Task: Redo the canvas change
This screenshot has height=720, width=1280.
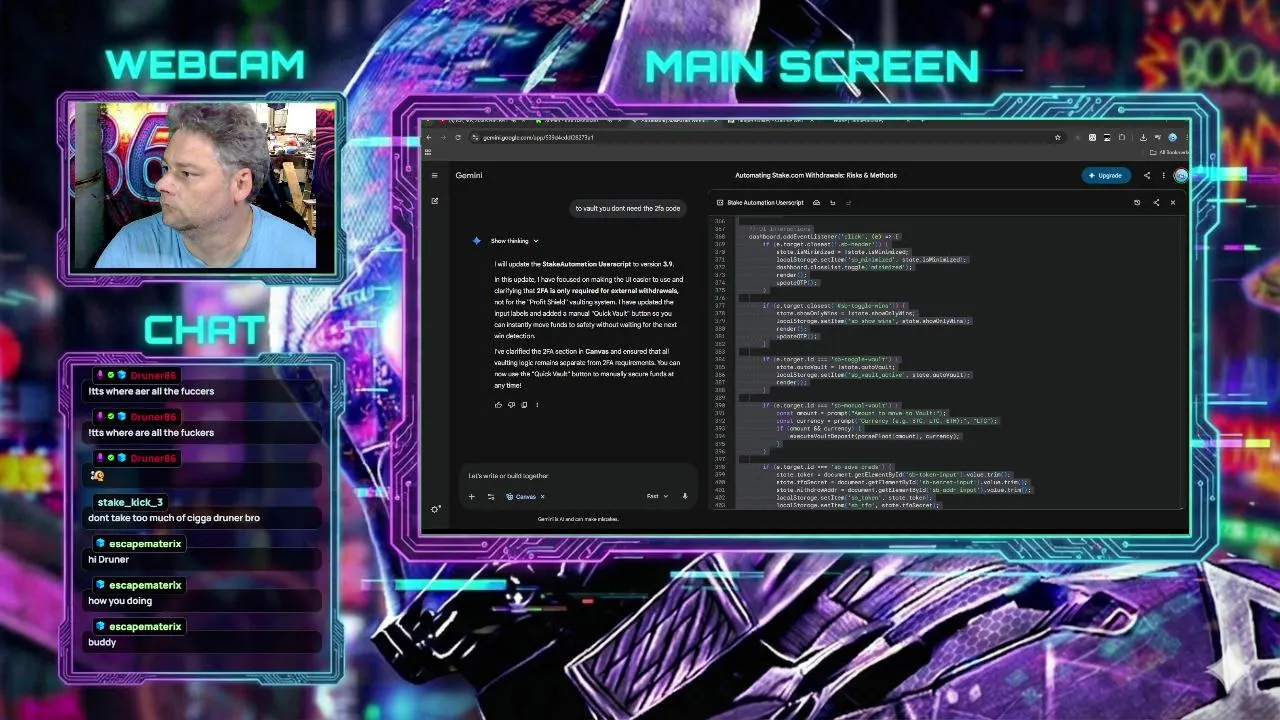Action: [848, 203]
